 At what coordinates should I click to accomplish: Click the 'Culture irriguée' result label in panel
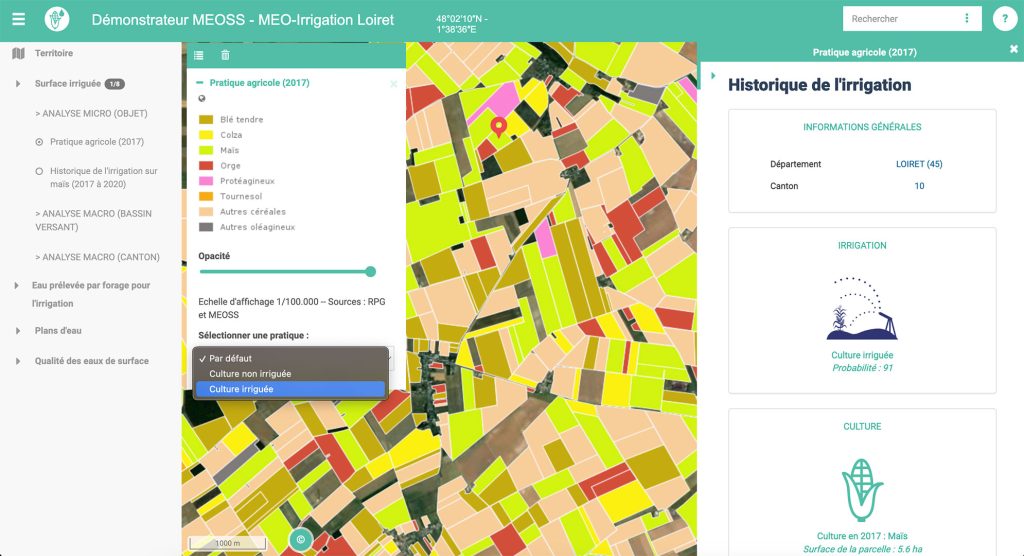(862, 355)
